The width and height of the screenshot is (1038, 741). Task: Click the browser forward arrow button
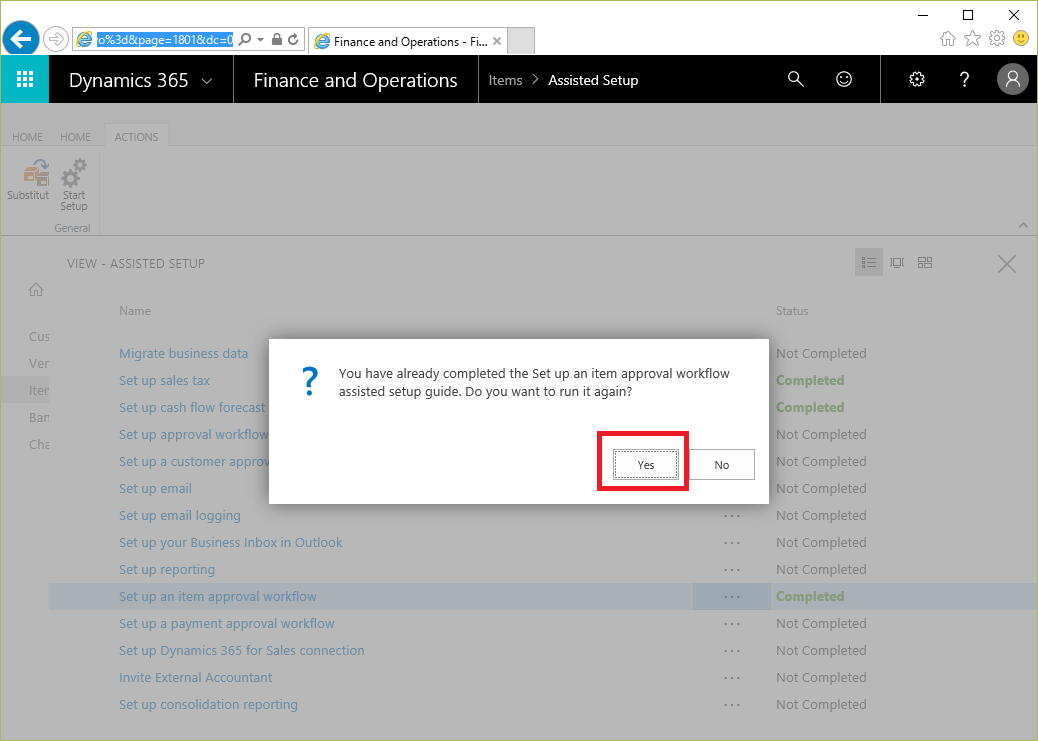click(x=56, y=40)
